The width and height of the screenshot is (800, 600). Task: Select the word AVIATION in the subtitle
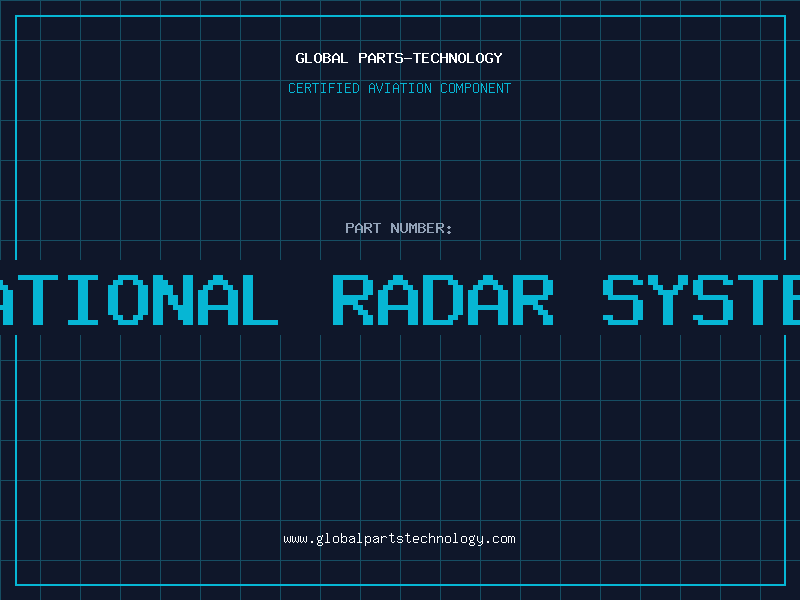tap(399, 88)
